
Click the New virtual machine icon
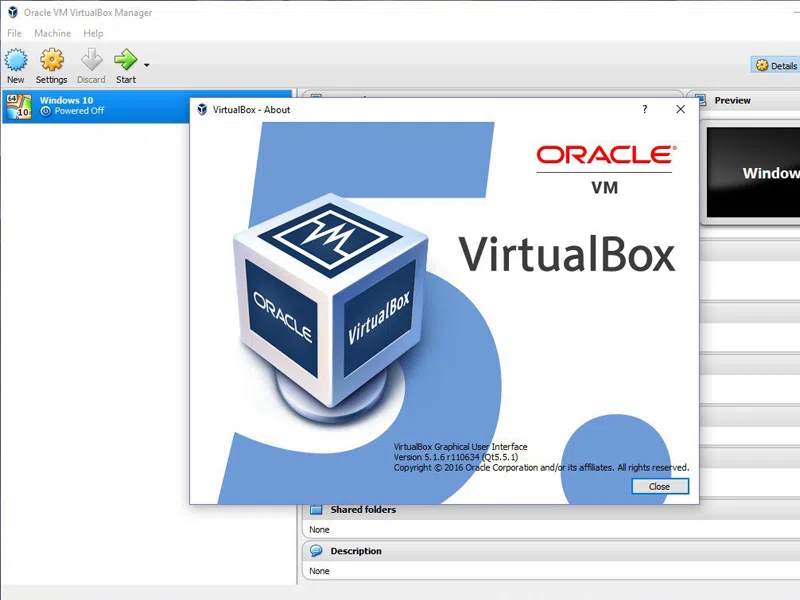coord(16,60)
